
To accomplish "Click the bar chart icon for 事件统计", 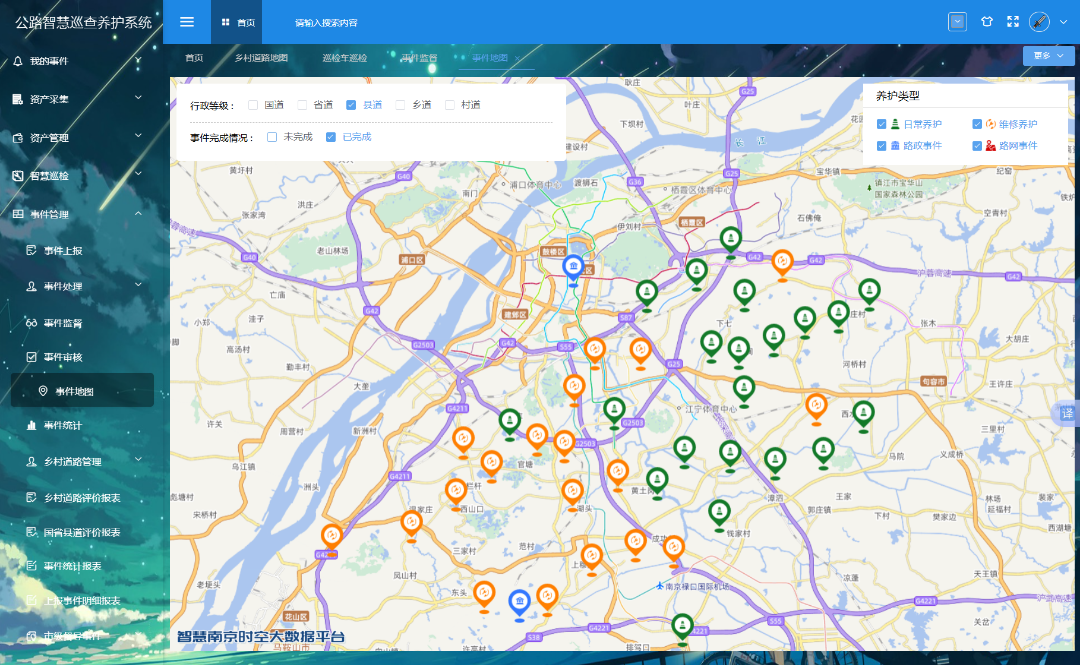I will coord(31,425).
